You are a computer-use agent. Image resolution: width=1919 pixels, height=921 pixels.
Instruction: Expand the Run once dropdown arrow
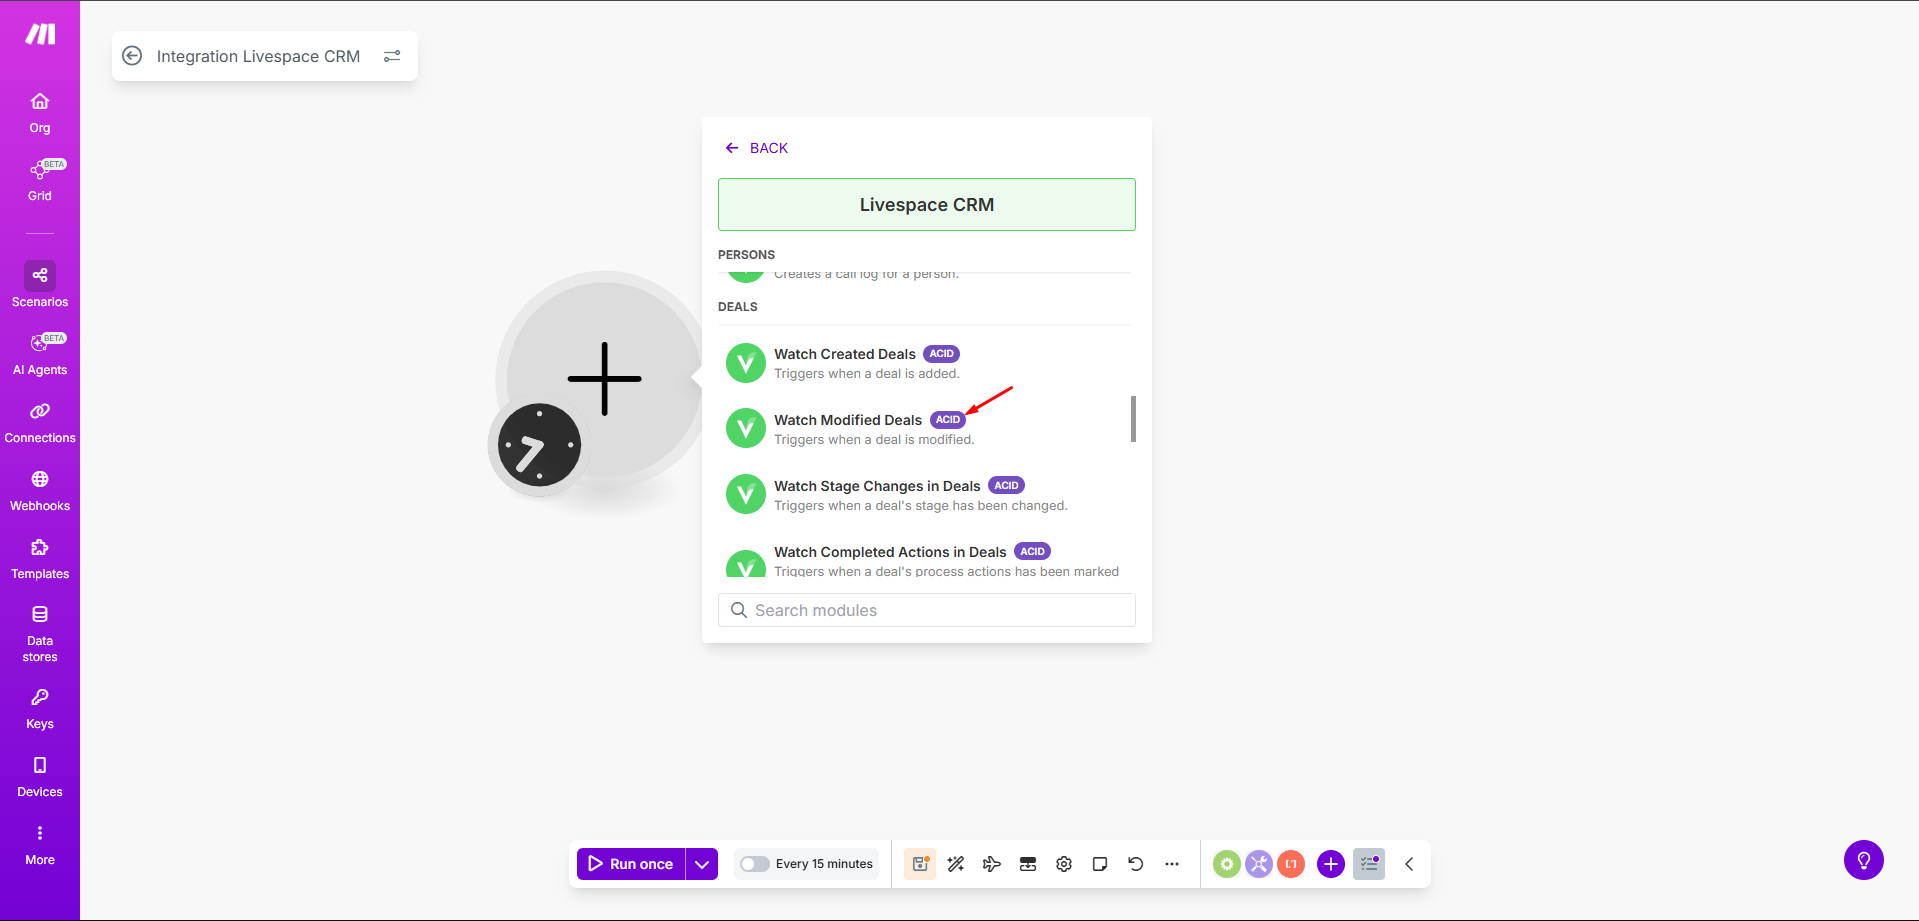tap(702, 864)
